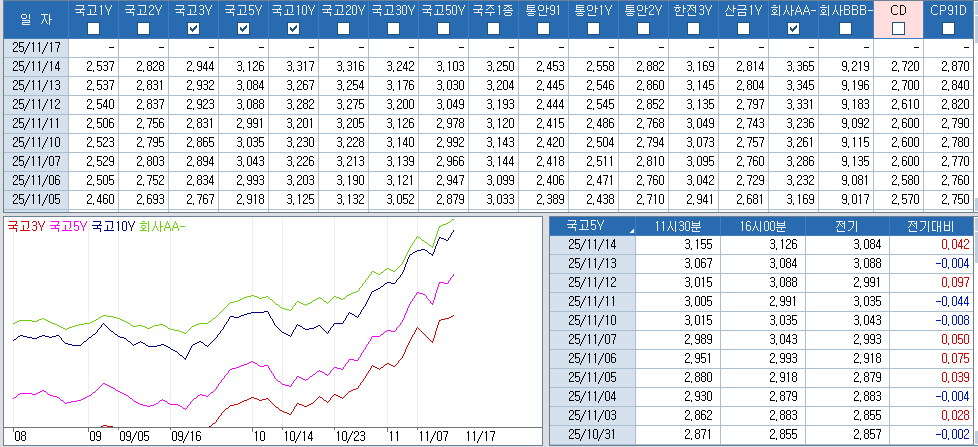This screenshot has height=447, width=978.
Task: Enable the 국고1Y column checkbox
Action: 93,29
